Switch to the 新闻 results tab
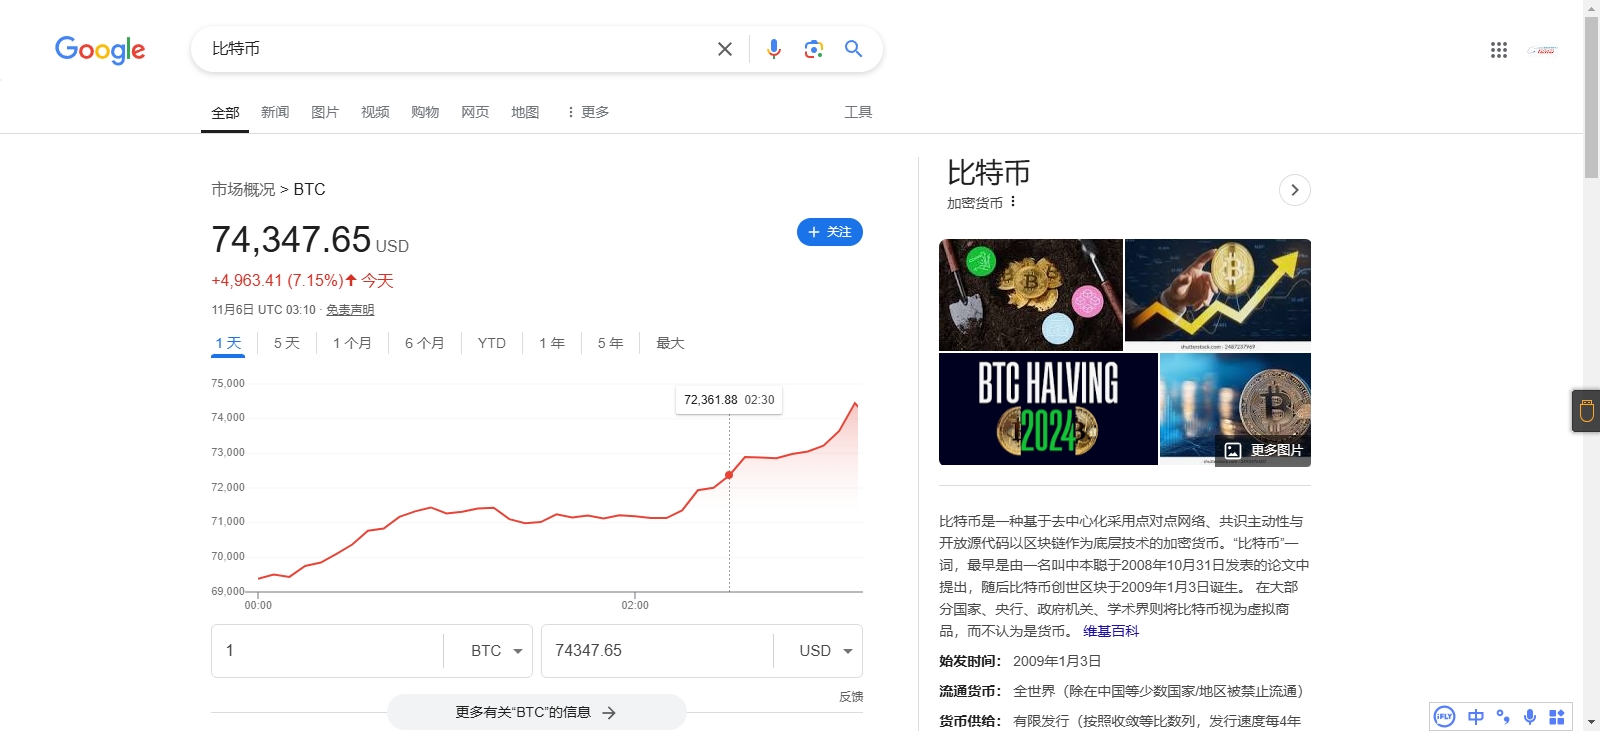The image size is (1600, 731). tap(275, 112)
